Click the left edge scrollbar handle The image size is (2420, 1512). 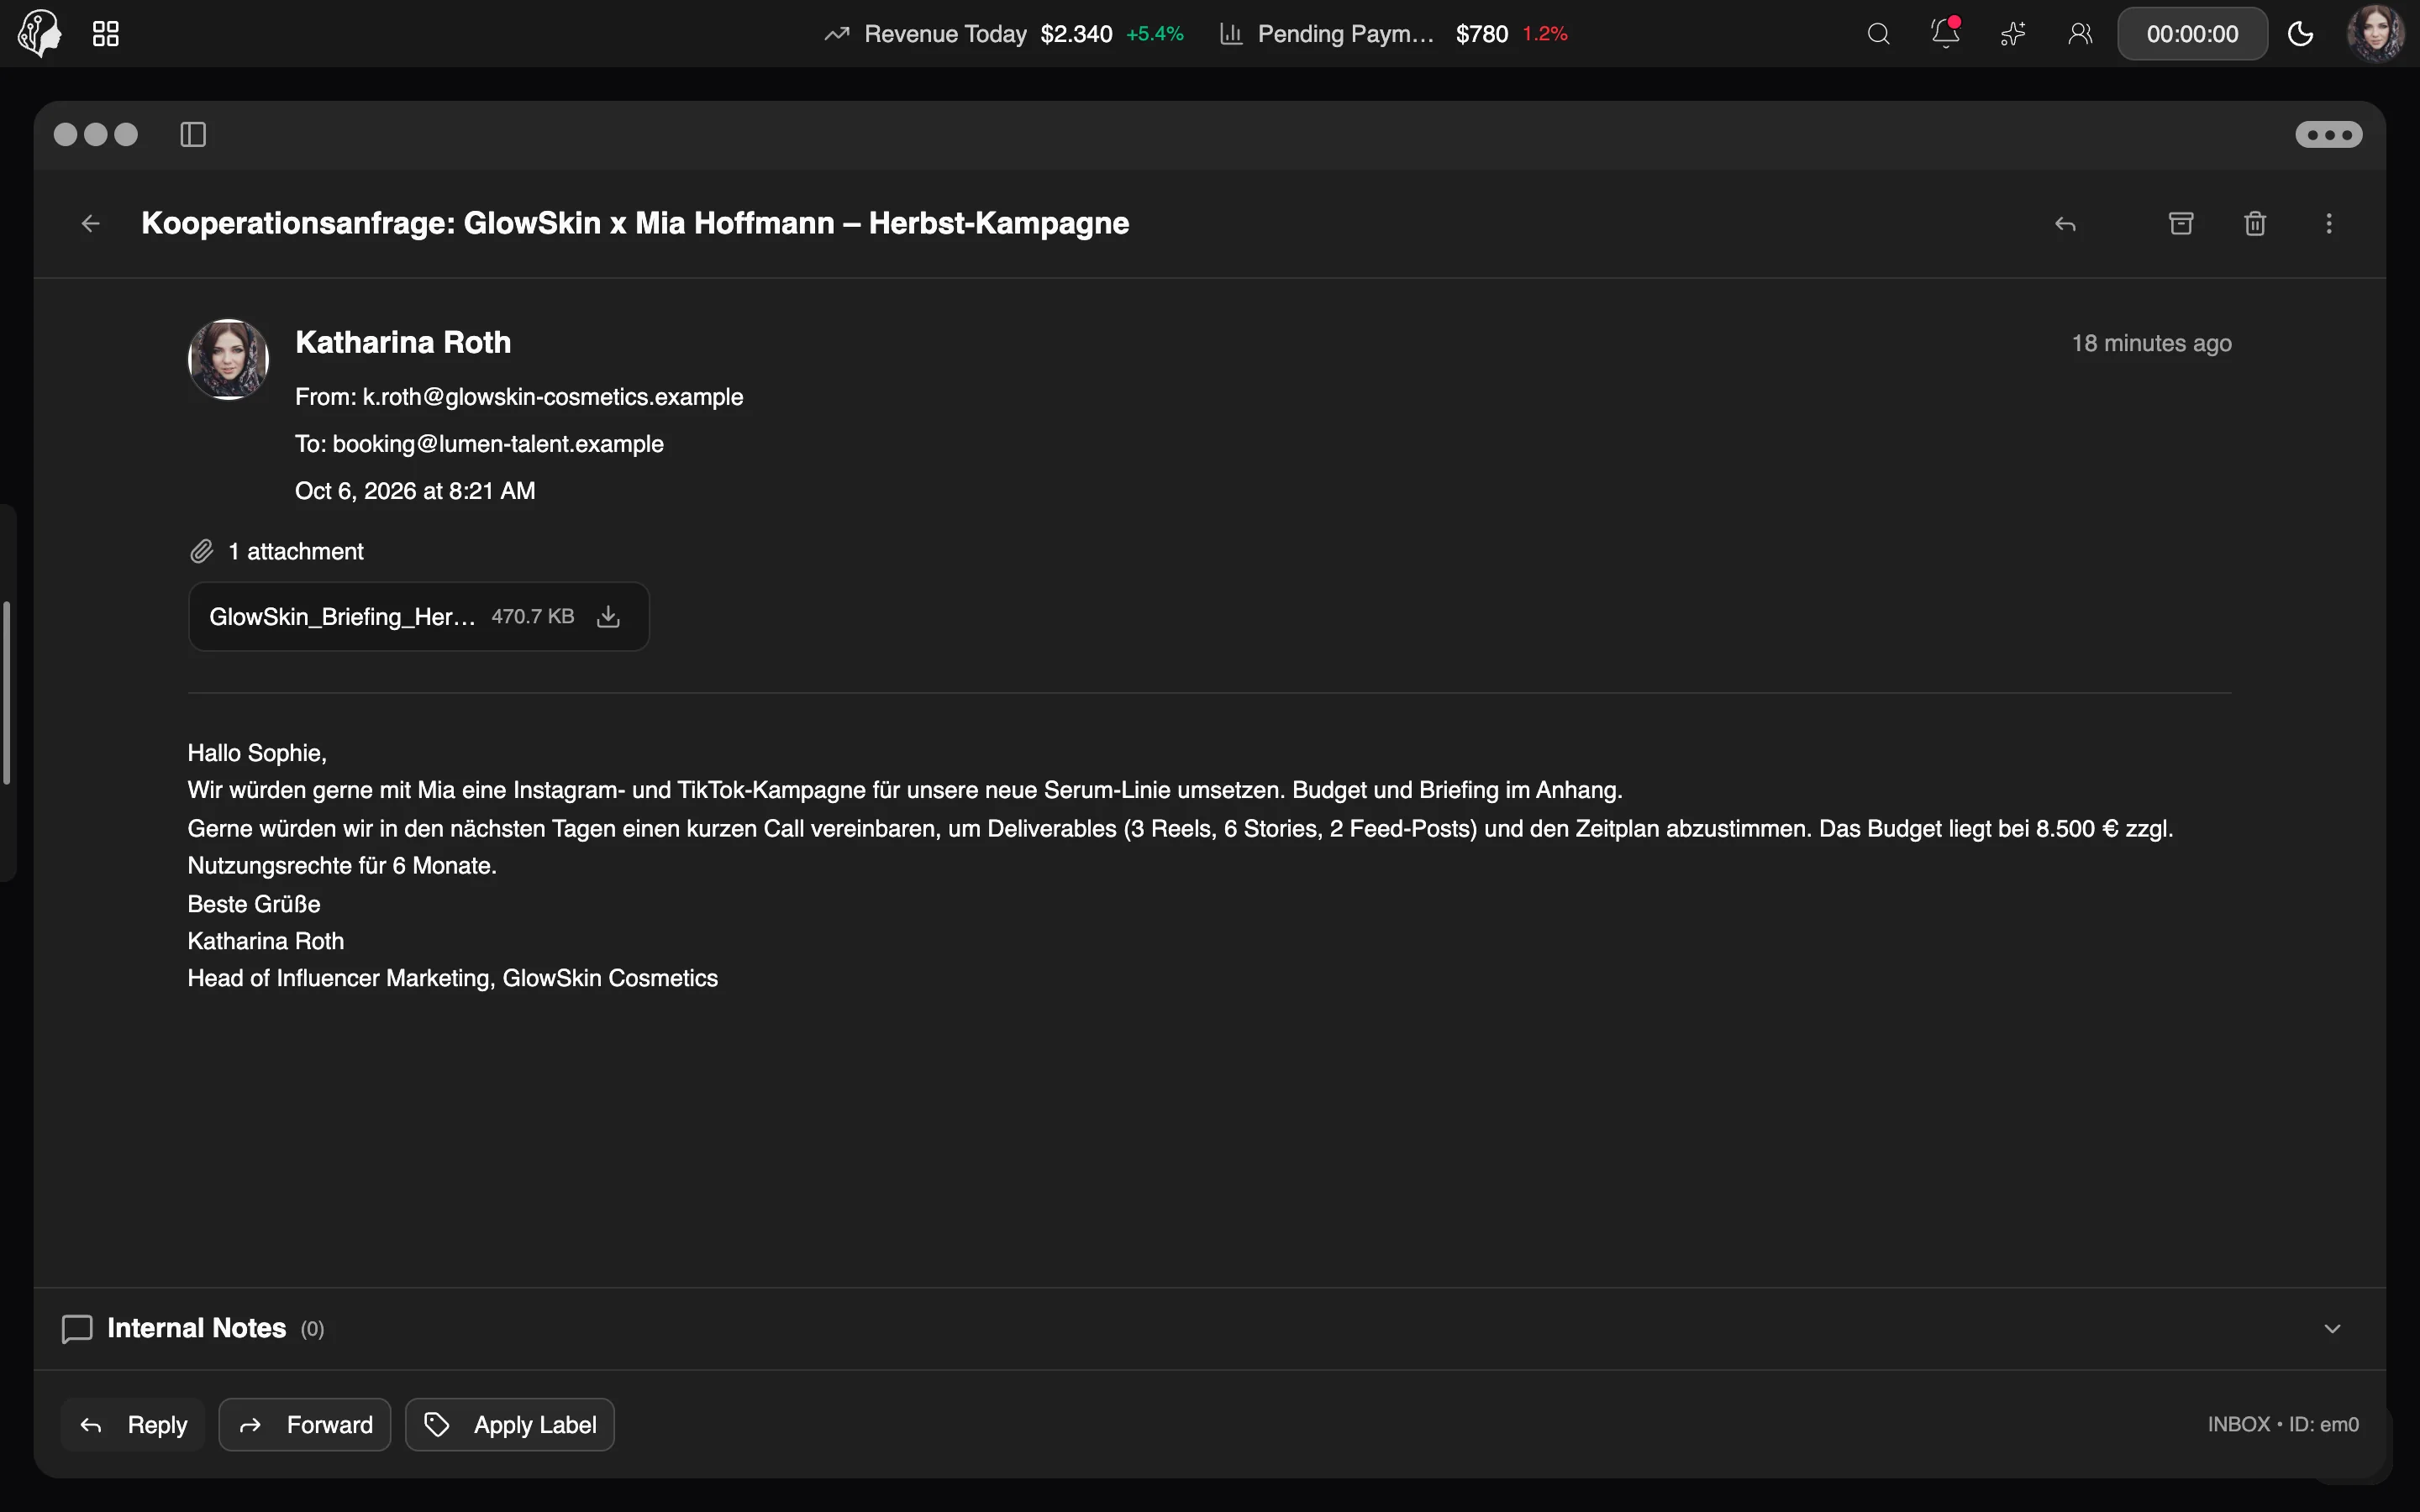(7, 693)
